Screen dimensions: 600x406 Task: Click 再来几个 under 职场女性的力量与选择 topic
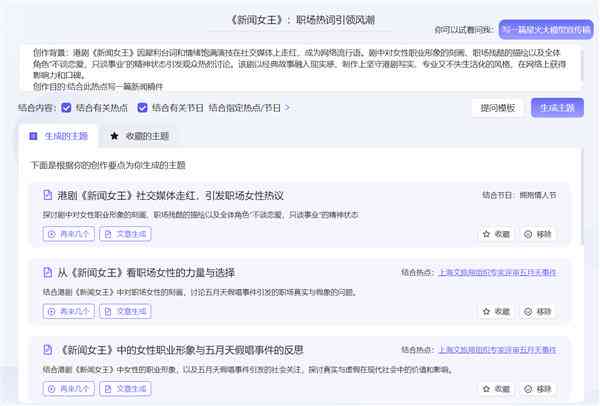click(x=69, y=311)
